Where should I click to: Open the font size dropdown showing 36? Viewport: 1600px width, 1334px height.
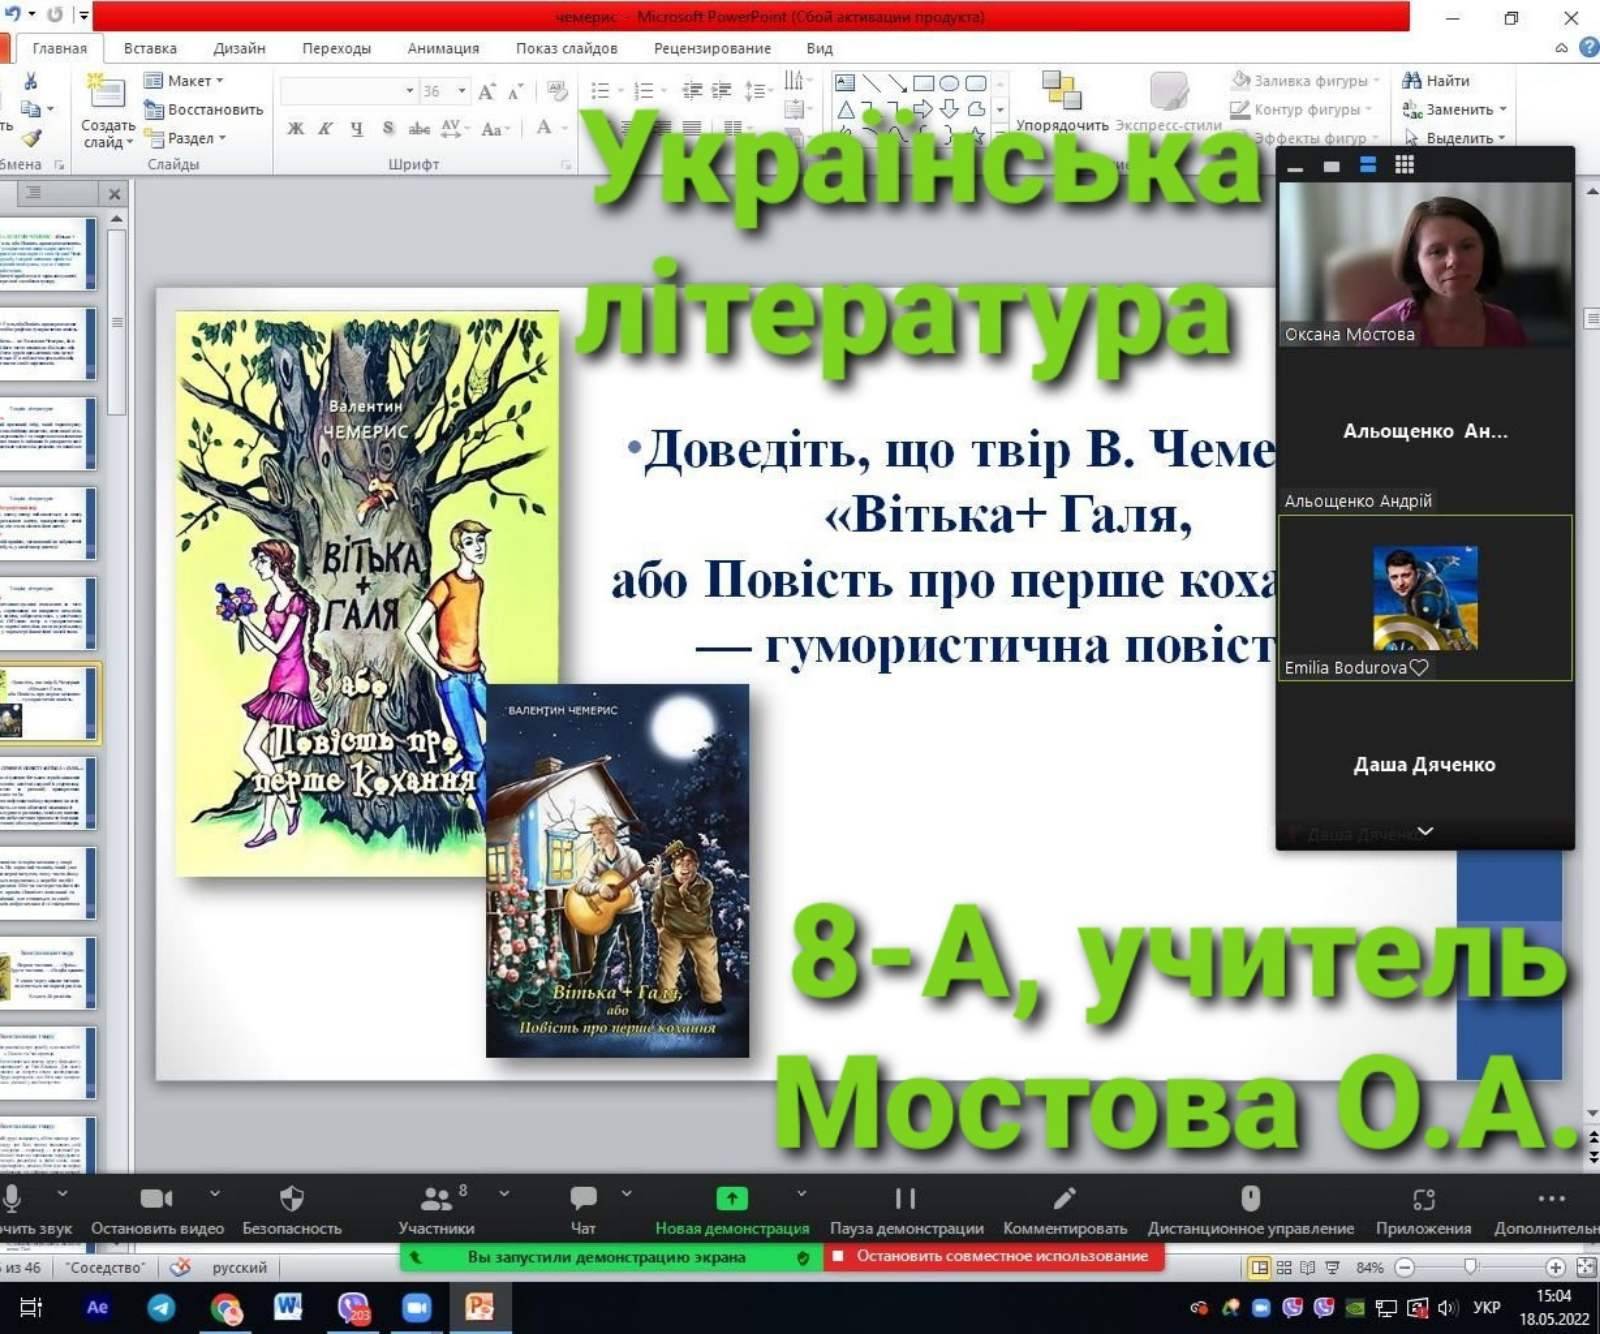tap(461, 91)
